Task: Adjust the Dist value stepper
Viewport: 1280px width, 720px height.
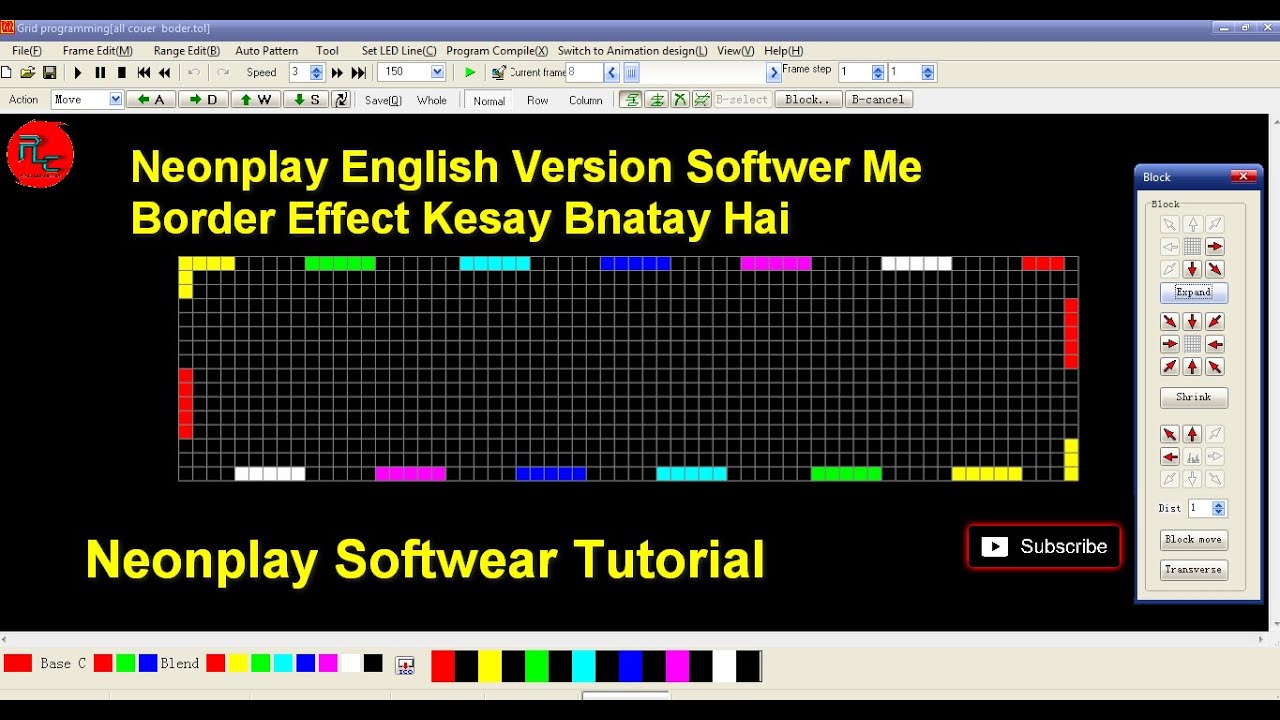Action: (1218, 508)
